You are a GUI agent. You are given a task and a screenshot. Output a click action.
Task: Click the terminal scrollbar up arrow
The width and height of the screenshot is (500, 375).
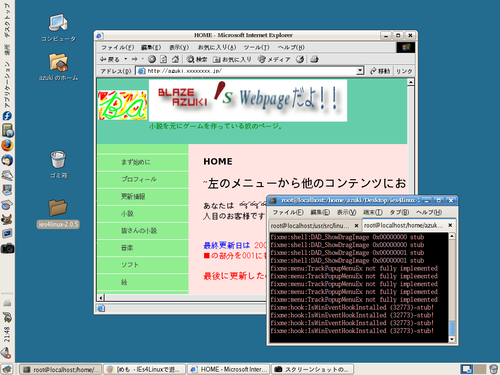[452, 236]
